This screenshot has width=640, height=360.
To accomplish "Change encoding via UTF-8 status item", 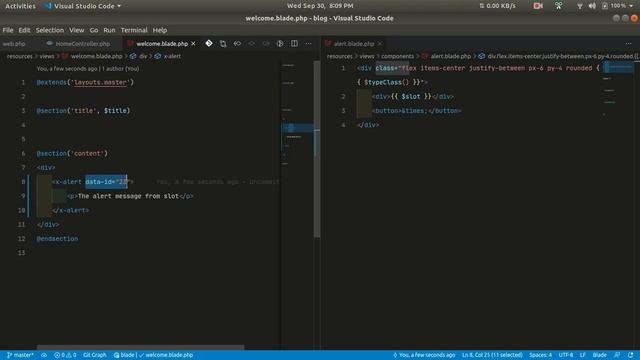I will pos(566,355).
